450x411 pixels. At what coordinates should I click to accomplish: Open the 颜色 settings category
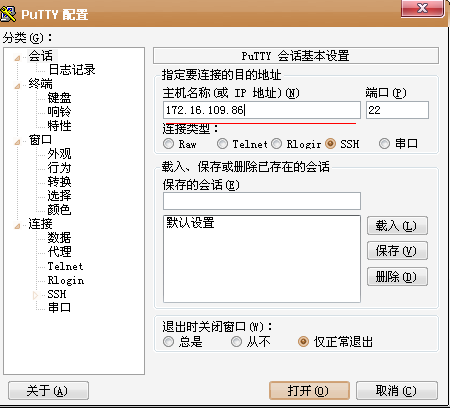(59, 210)
